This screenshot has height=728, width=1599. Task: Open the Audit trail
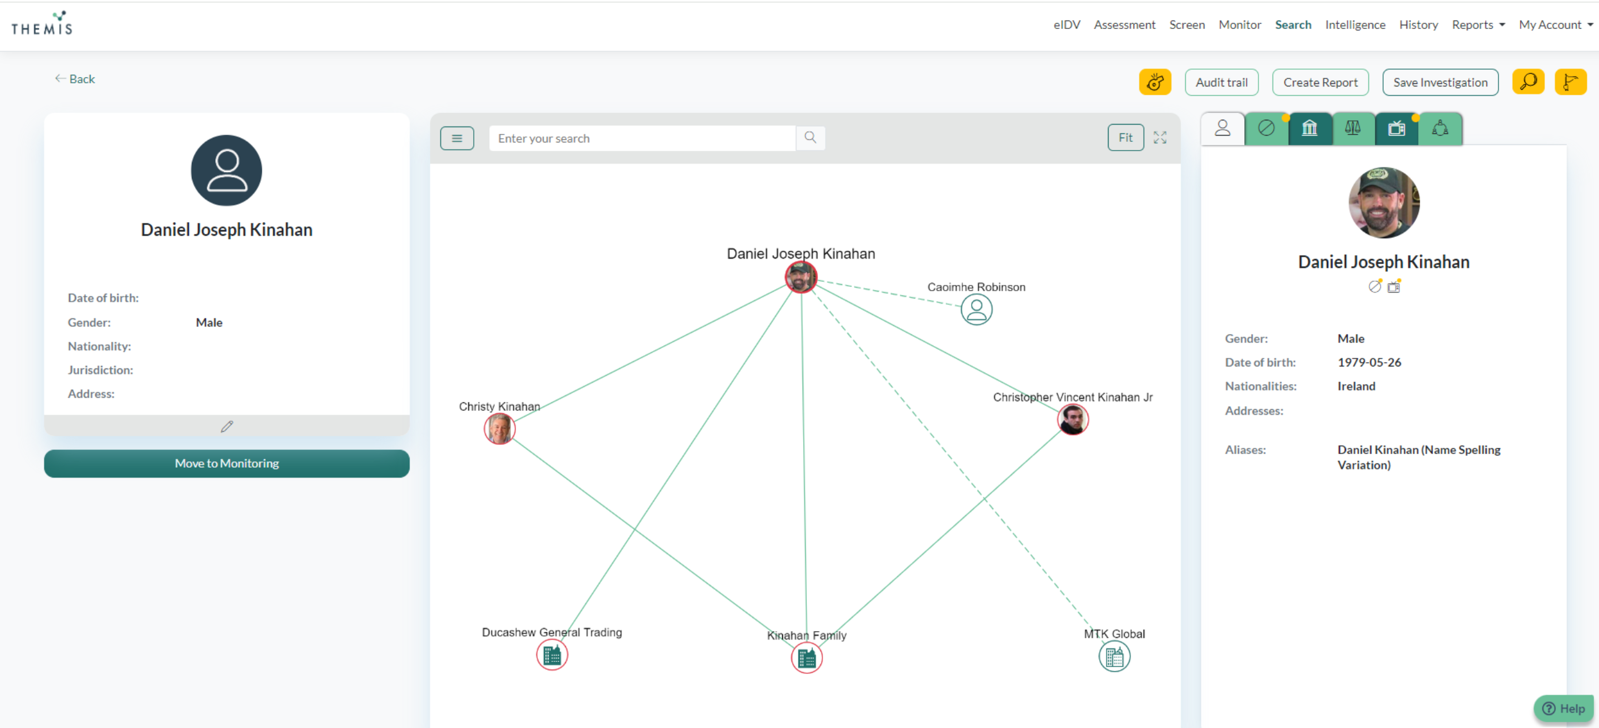pos(1221,82)
